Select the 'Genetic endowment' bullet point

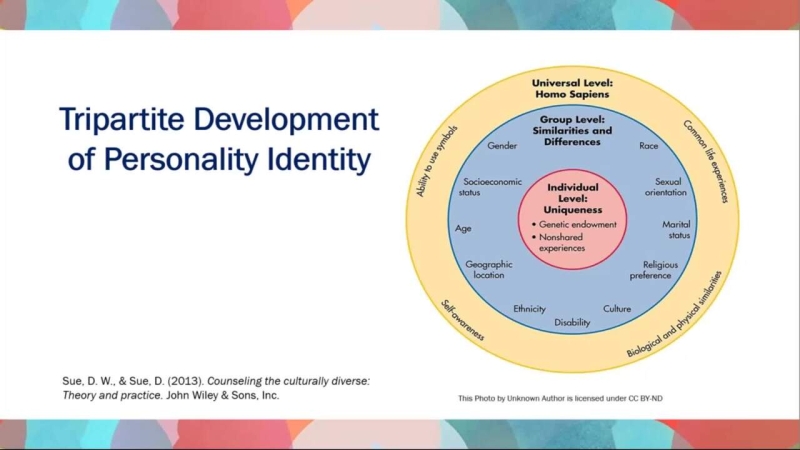click(577, 225)
